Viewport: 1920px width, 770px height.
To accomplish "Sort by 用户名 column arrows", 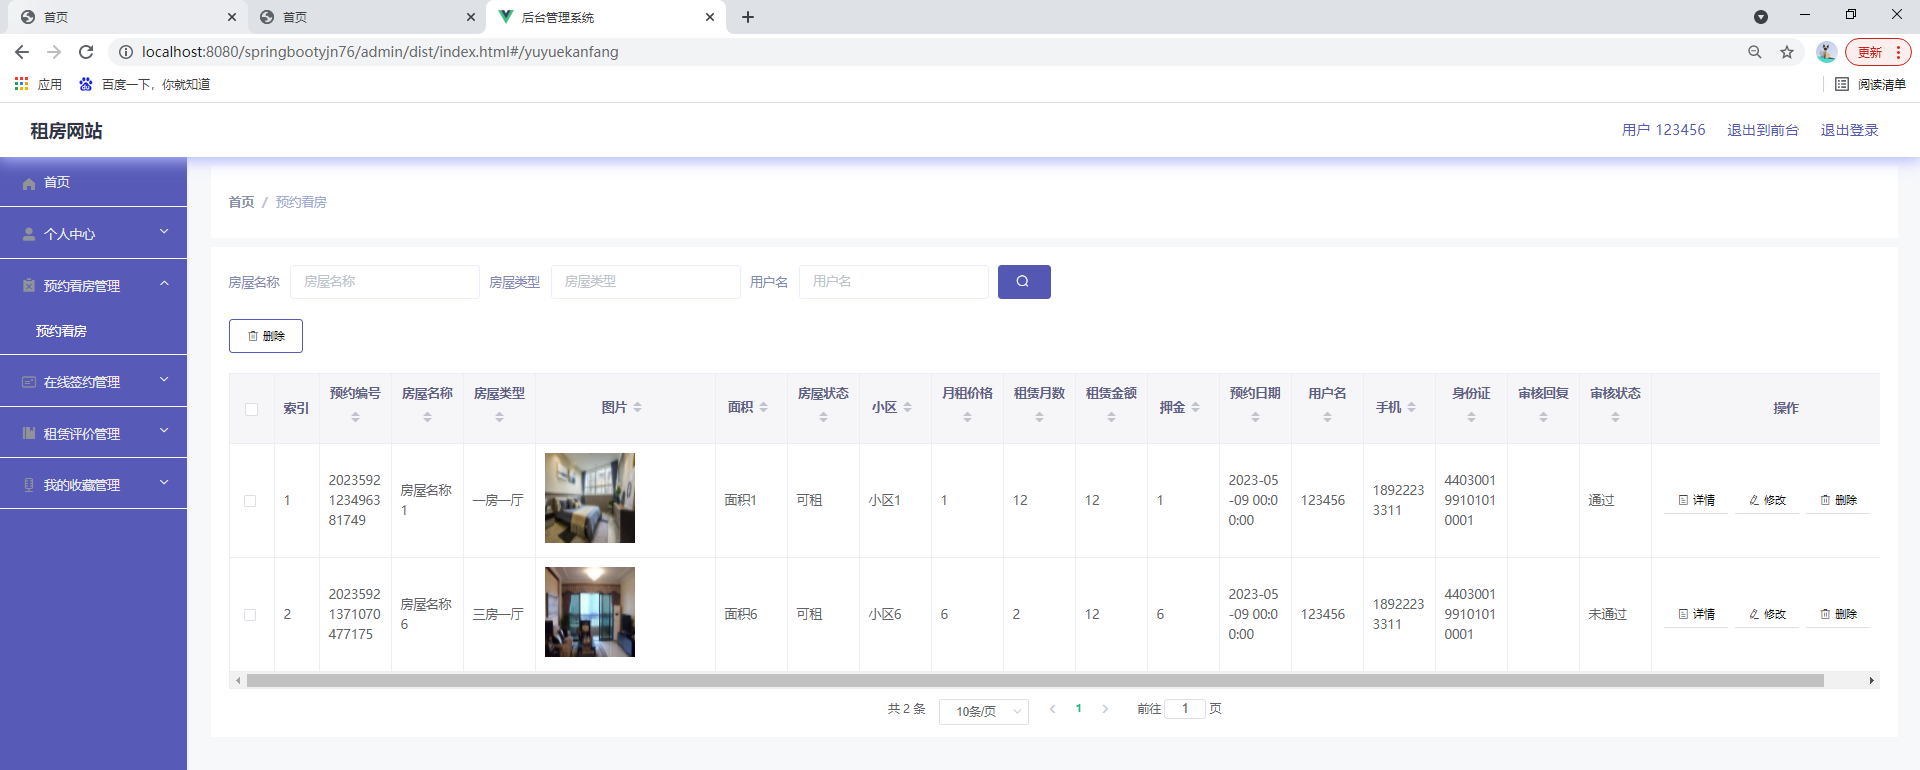I will point(1327,417).
